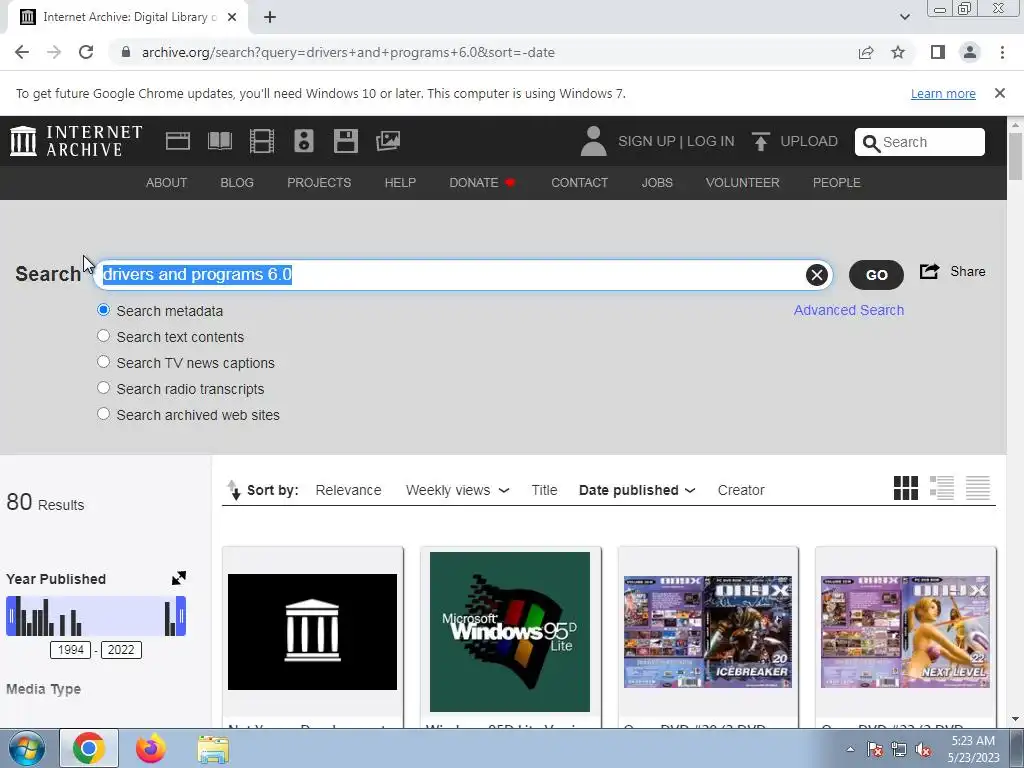Viewport: 1024px width, 768px height.
Task: Open Chrome profile icon
Action: [x=970, y=52]
